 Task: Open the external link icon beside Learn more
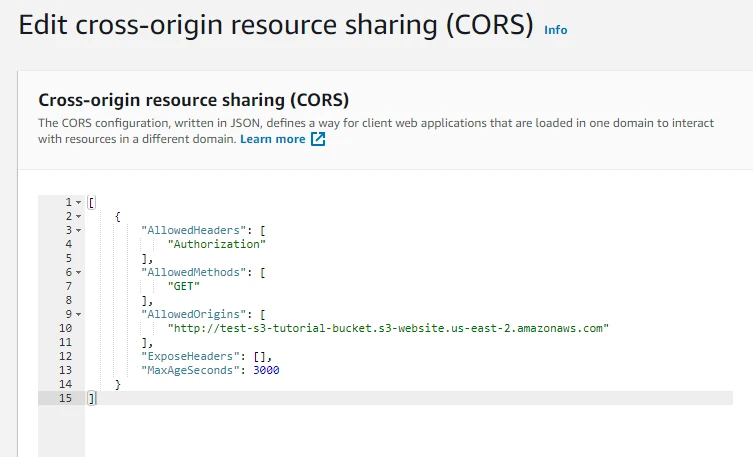tap(318, 139)
